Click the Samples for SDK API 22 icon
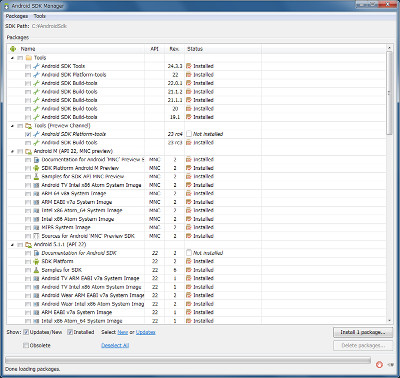400x378 pixels. click(x=36, y=270)
